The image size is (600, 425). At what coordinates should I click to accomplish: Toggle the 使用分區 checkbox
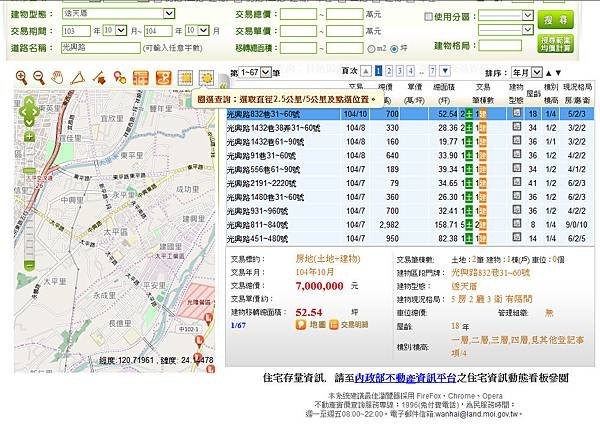pyautogui.click(x=429, y=16)
